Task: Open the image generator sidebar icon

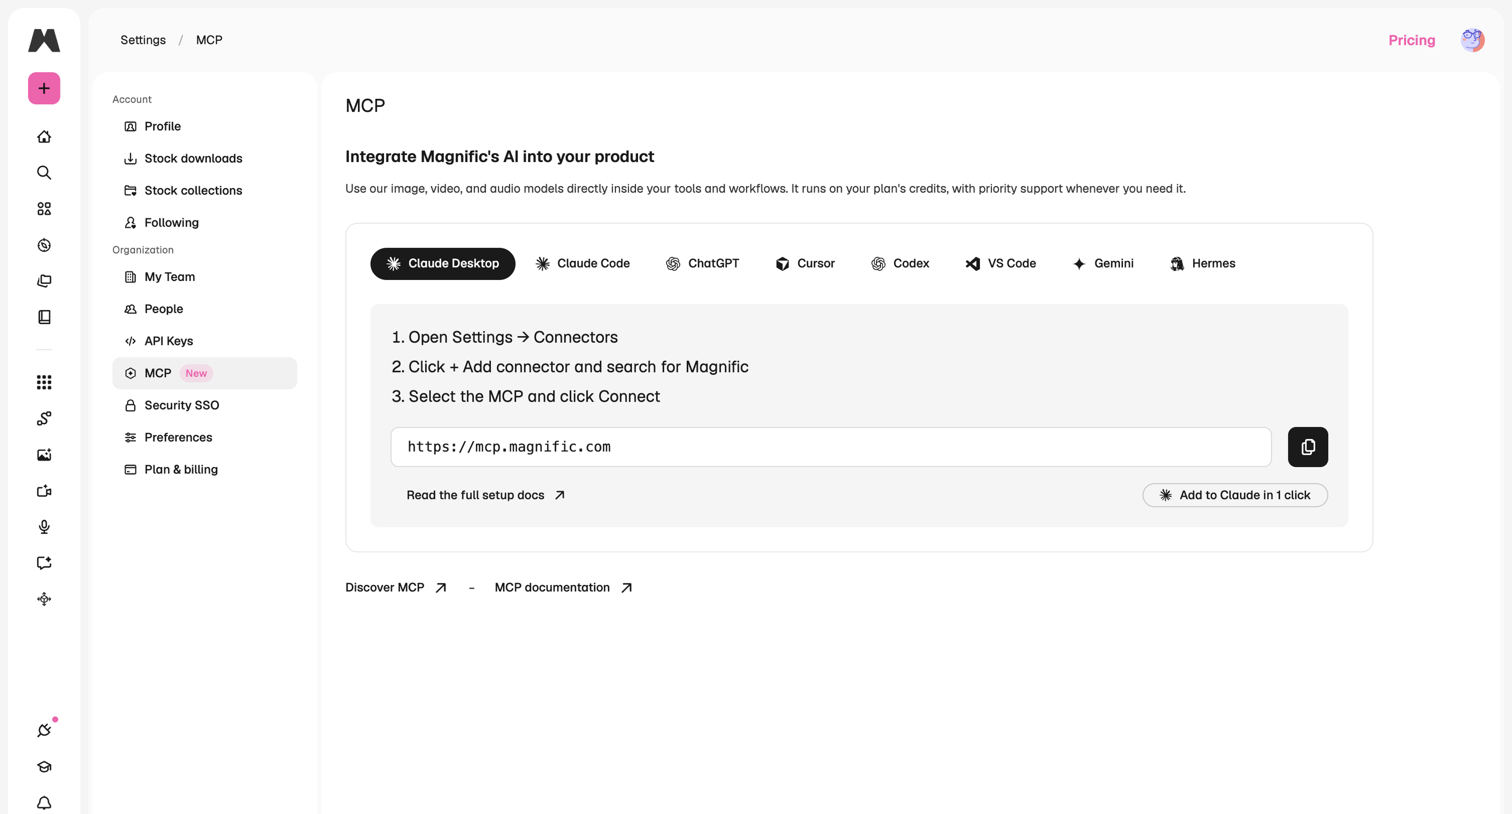Action: point(44,455)
